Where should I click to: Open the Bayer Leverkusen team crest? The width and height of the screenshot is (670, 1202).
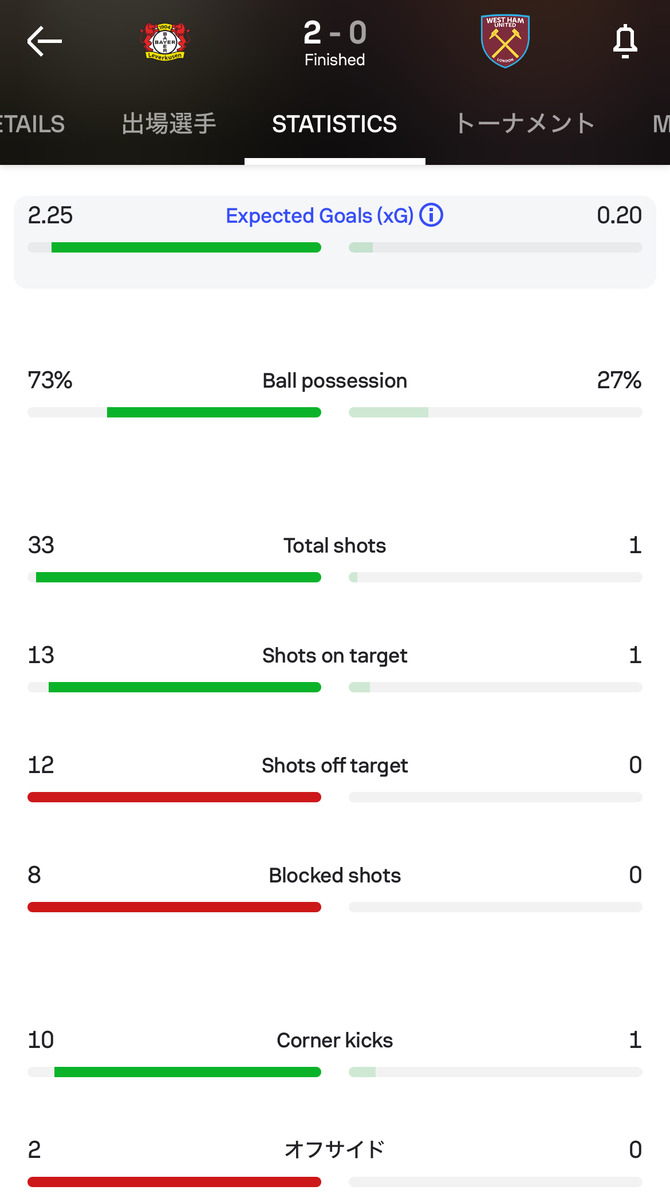point(165,41)
